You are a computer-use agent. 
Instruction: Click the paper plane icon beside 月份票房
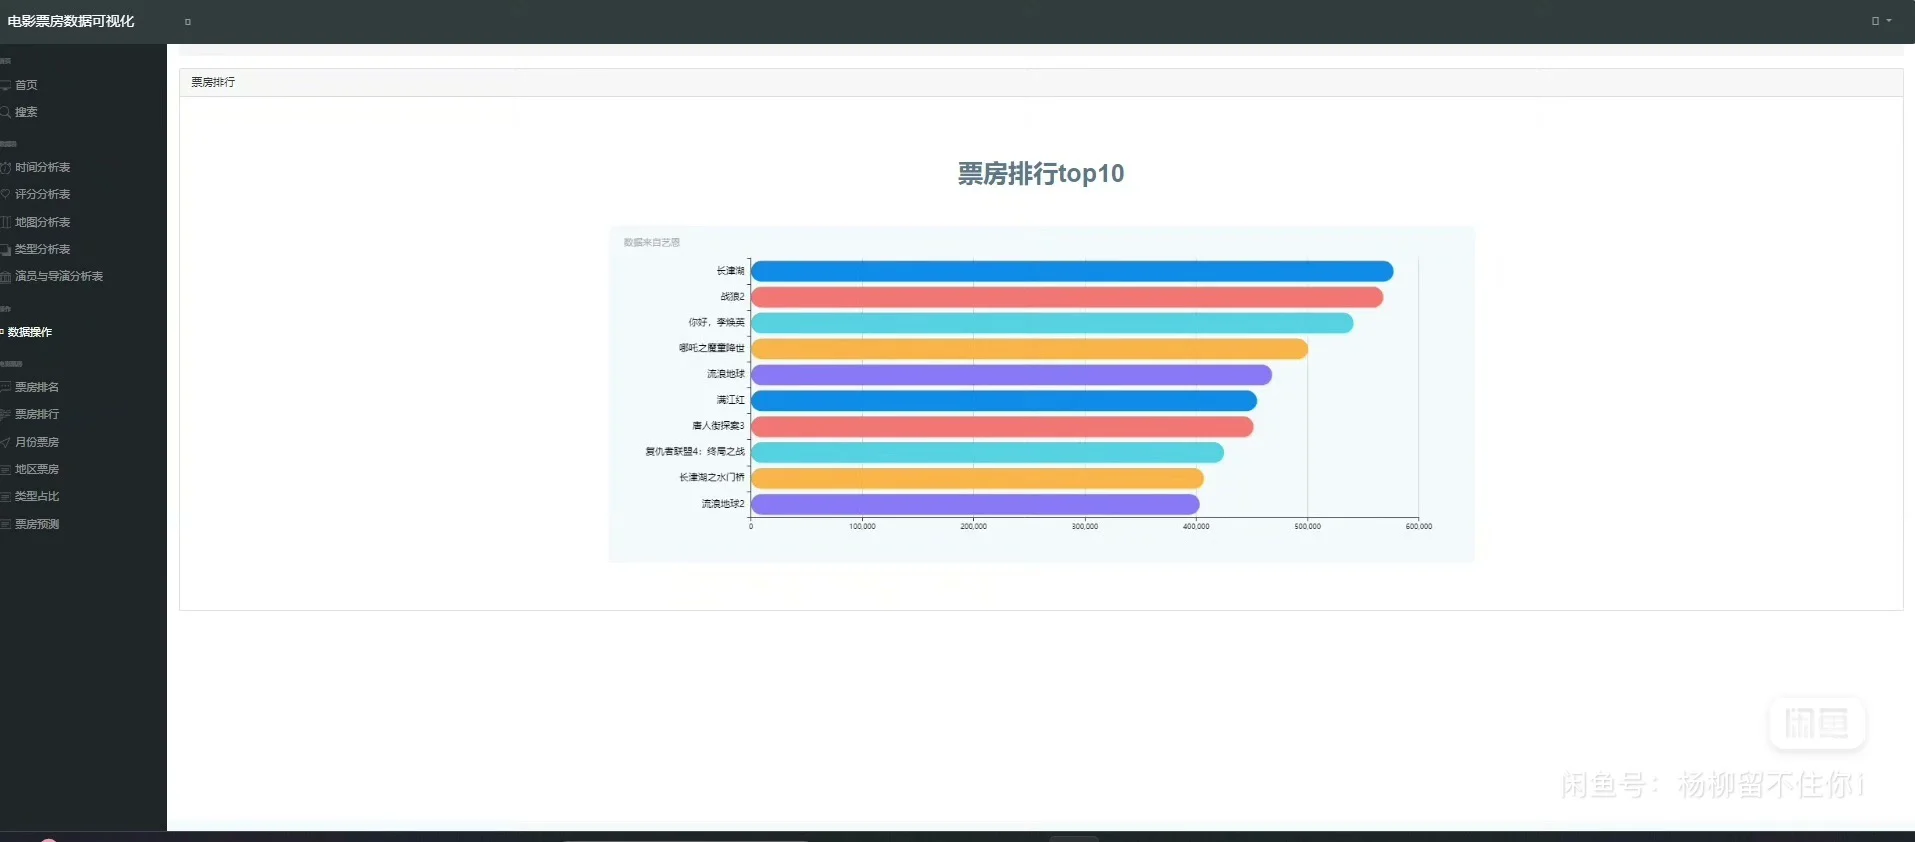coord(5,442)
